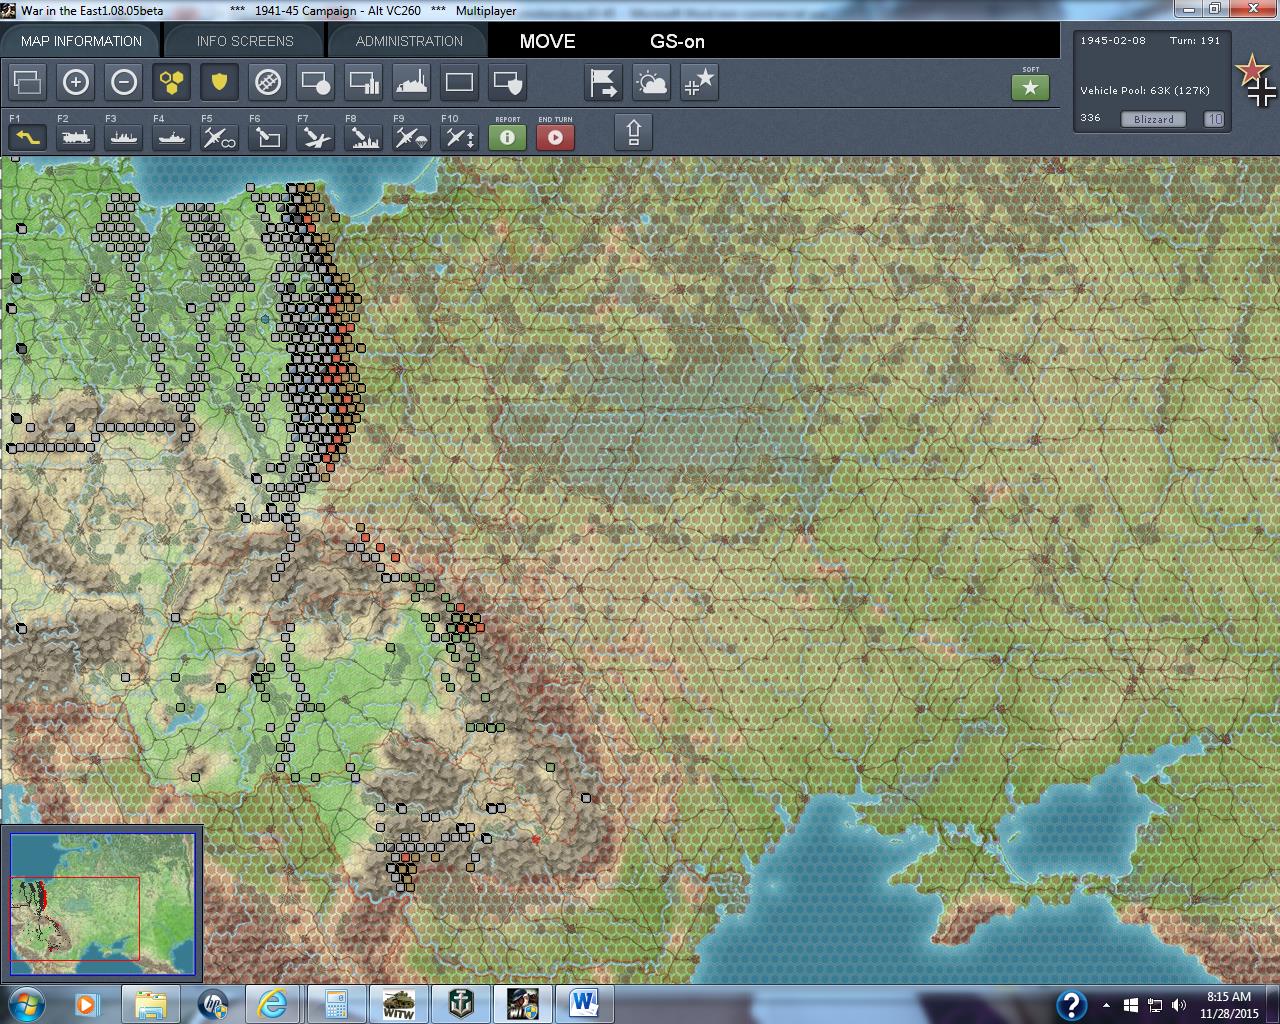Select F6 bomb unit mode

tap(268, 137)
